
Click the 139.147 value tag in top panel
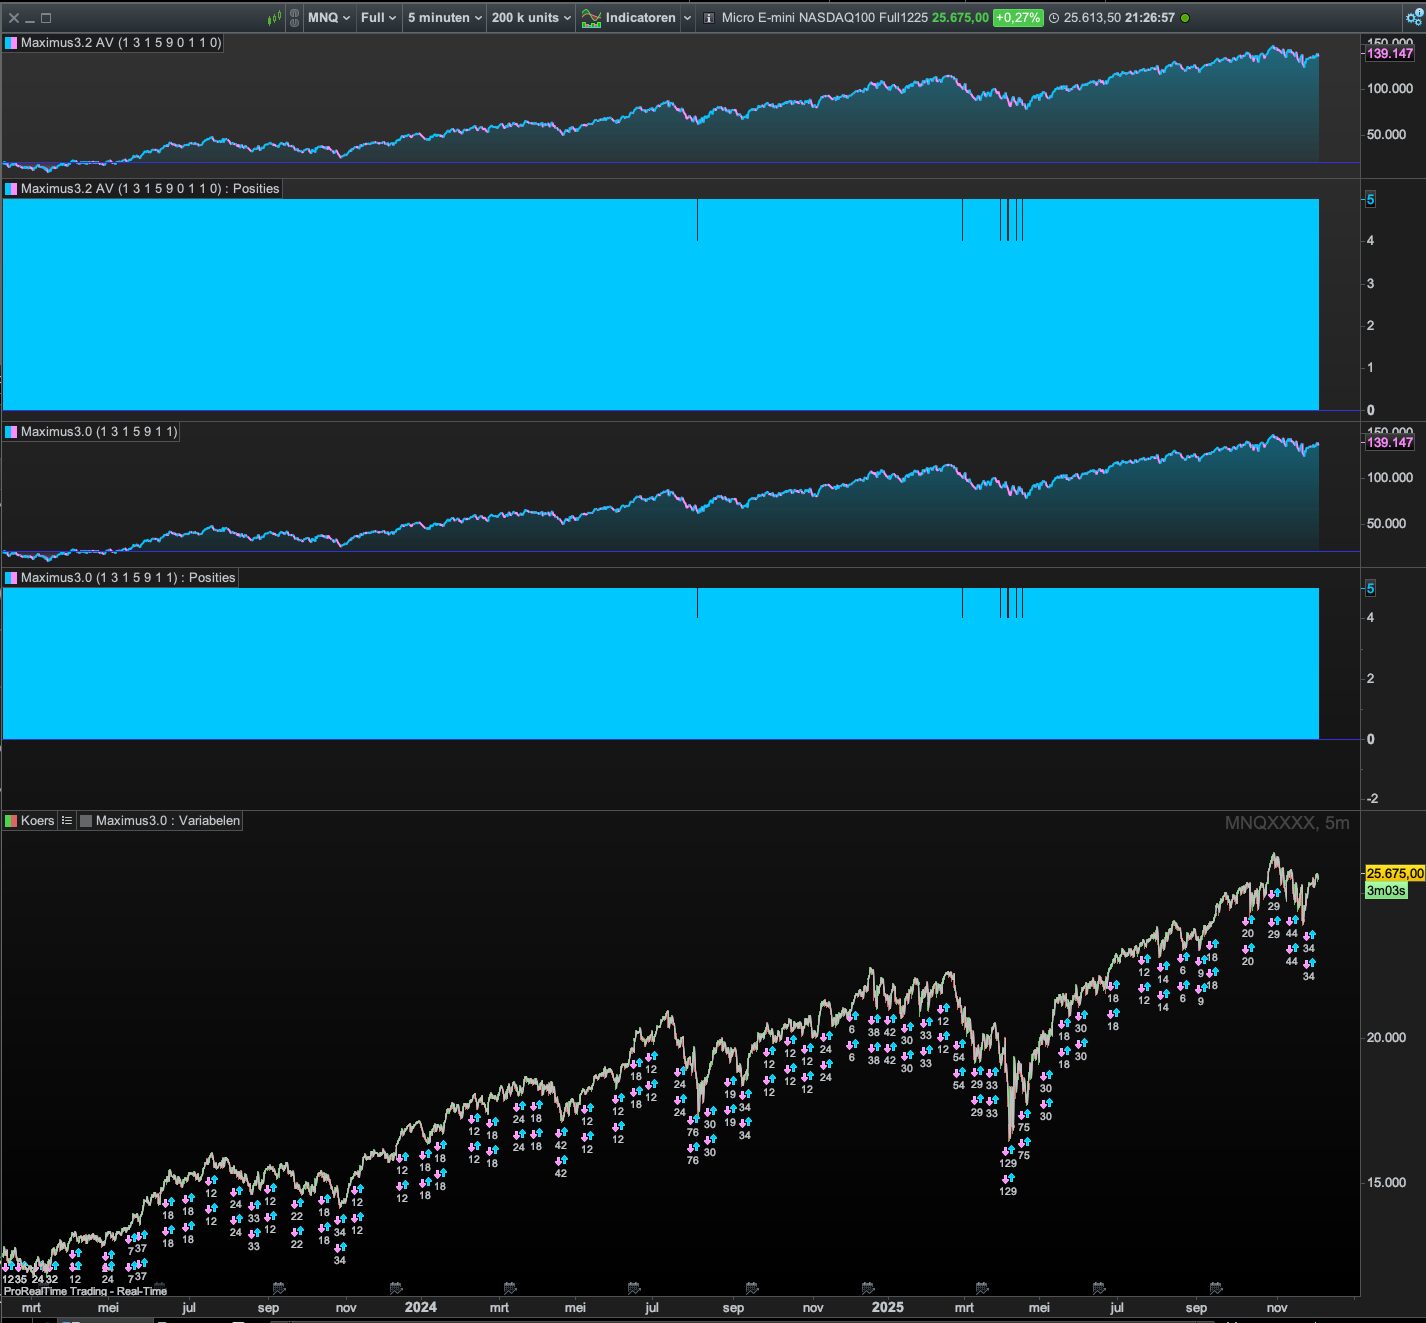point(1390,53)
